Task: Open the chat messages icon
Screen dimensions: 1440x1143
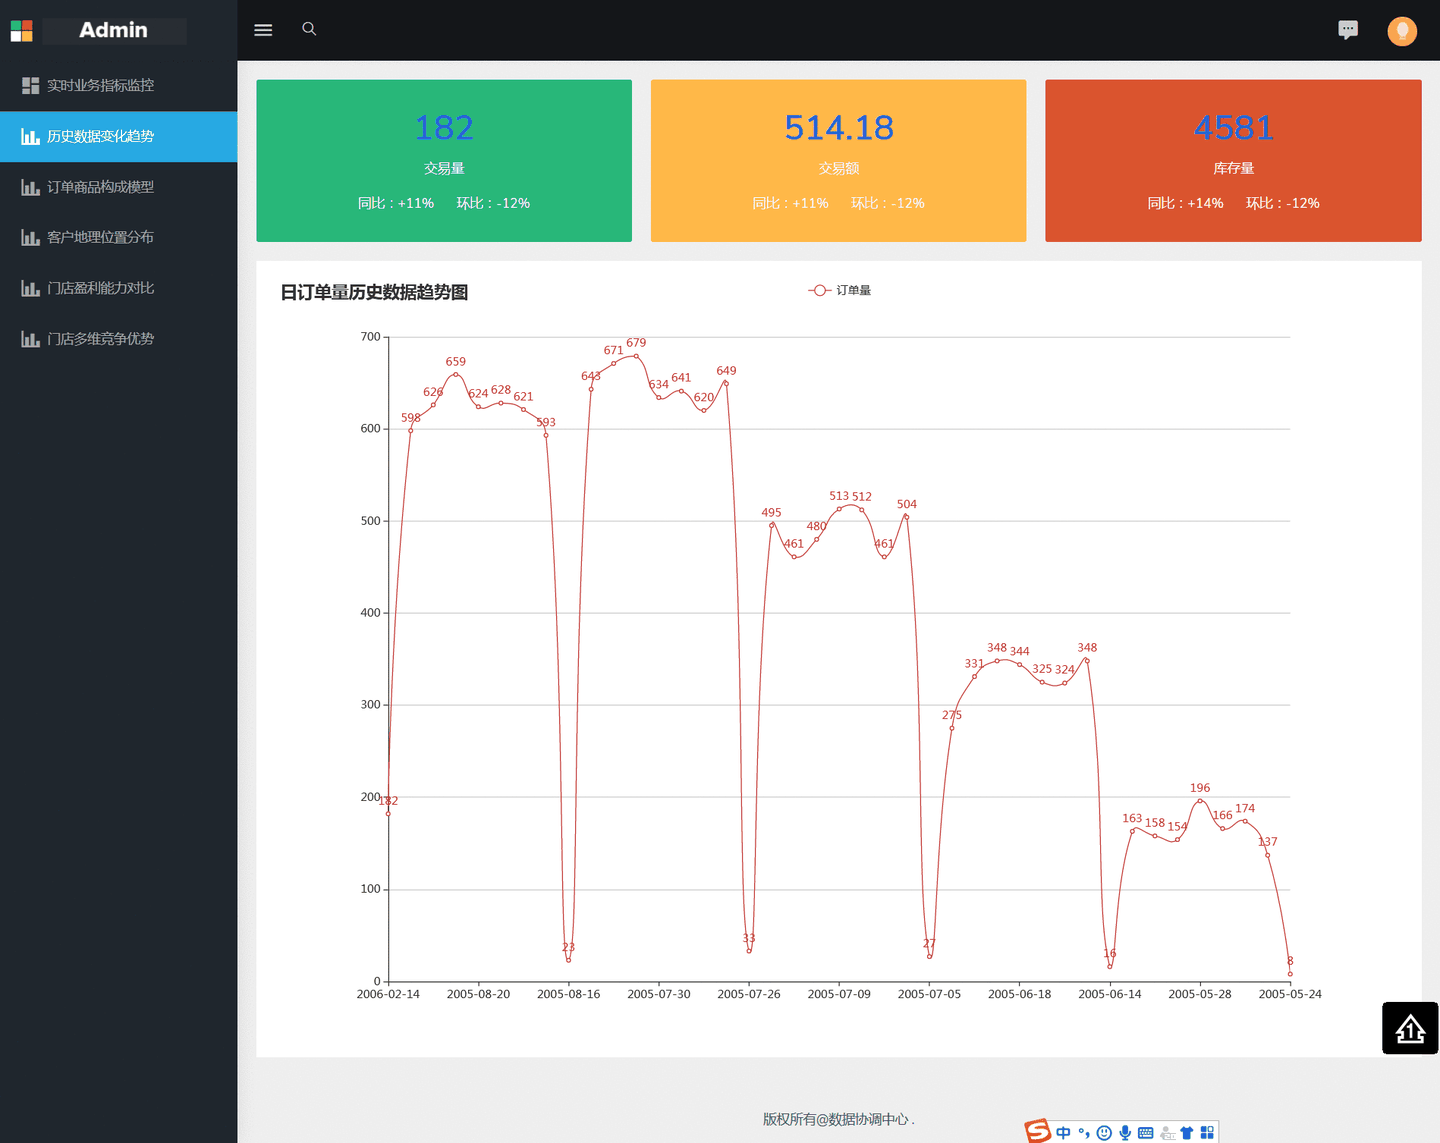Action: click(1348, 30)
